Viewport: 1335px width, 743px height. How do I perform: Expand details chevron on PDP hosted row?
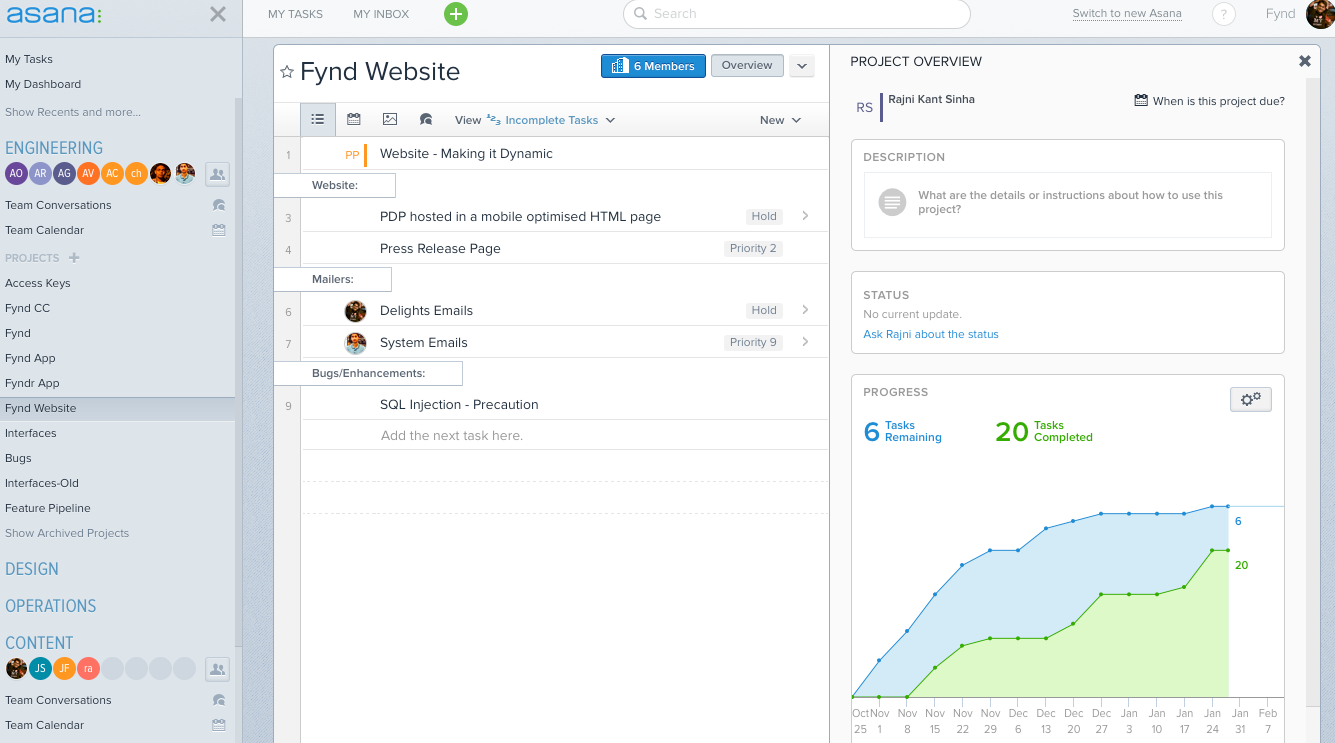pos(805,216)
